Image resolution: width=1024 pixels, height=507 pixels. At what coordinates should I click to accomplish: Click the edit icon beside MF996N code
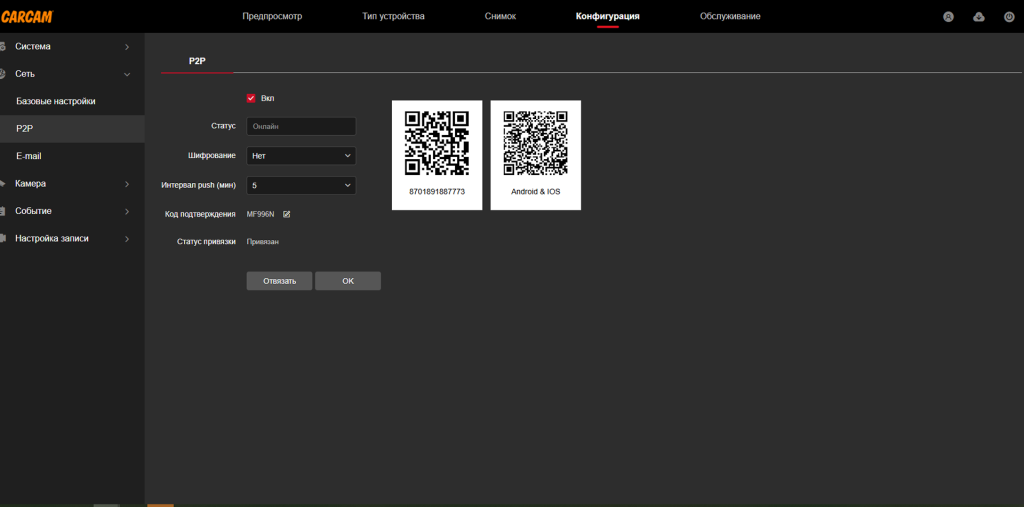pyautogui.click(x=286, y=214)
